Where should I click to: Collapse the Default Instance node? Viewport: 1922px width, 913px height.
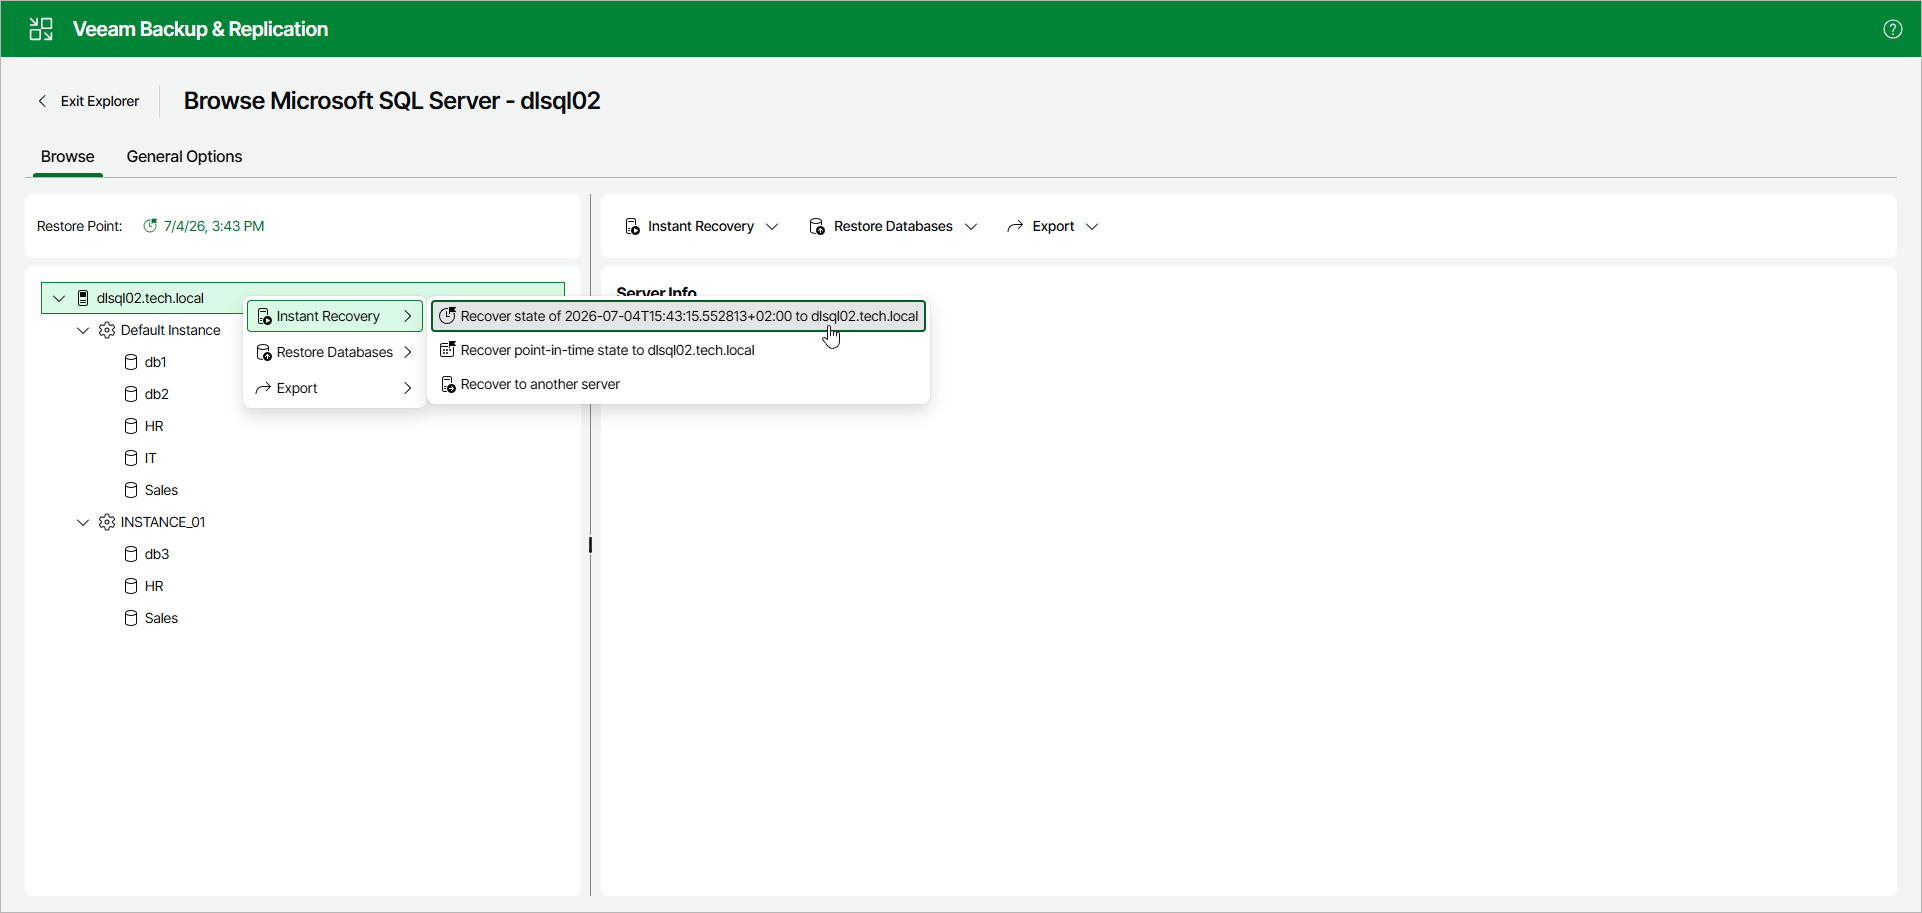click(x=83, y=330)
